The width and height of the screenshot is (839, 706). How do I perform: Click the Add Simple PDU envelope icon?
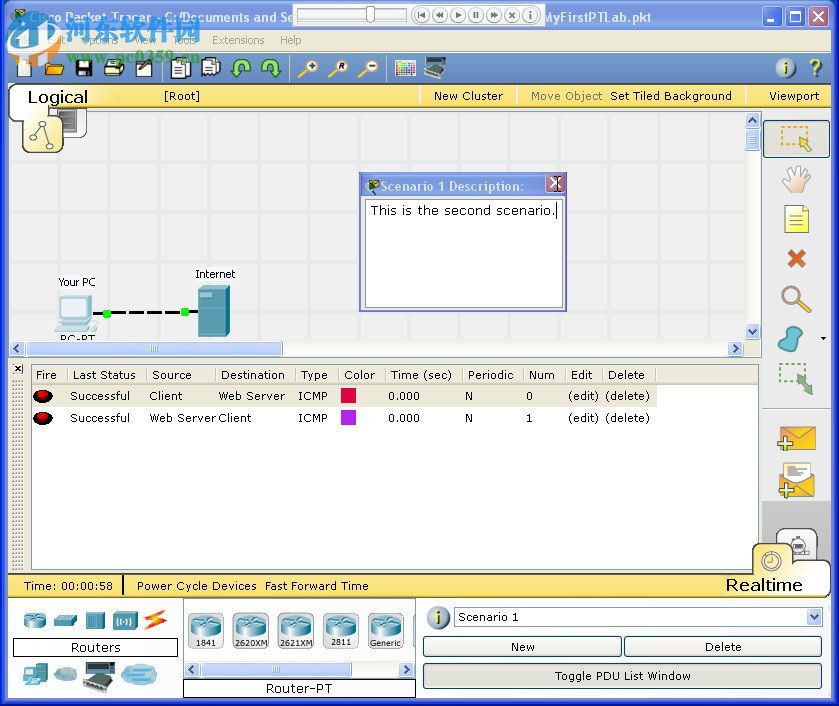coord(796,438)
